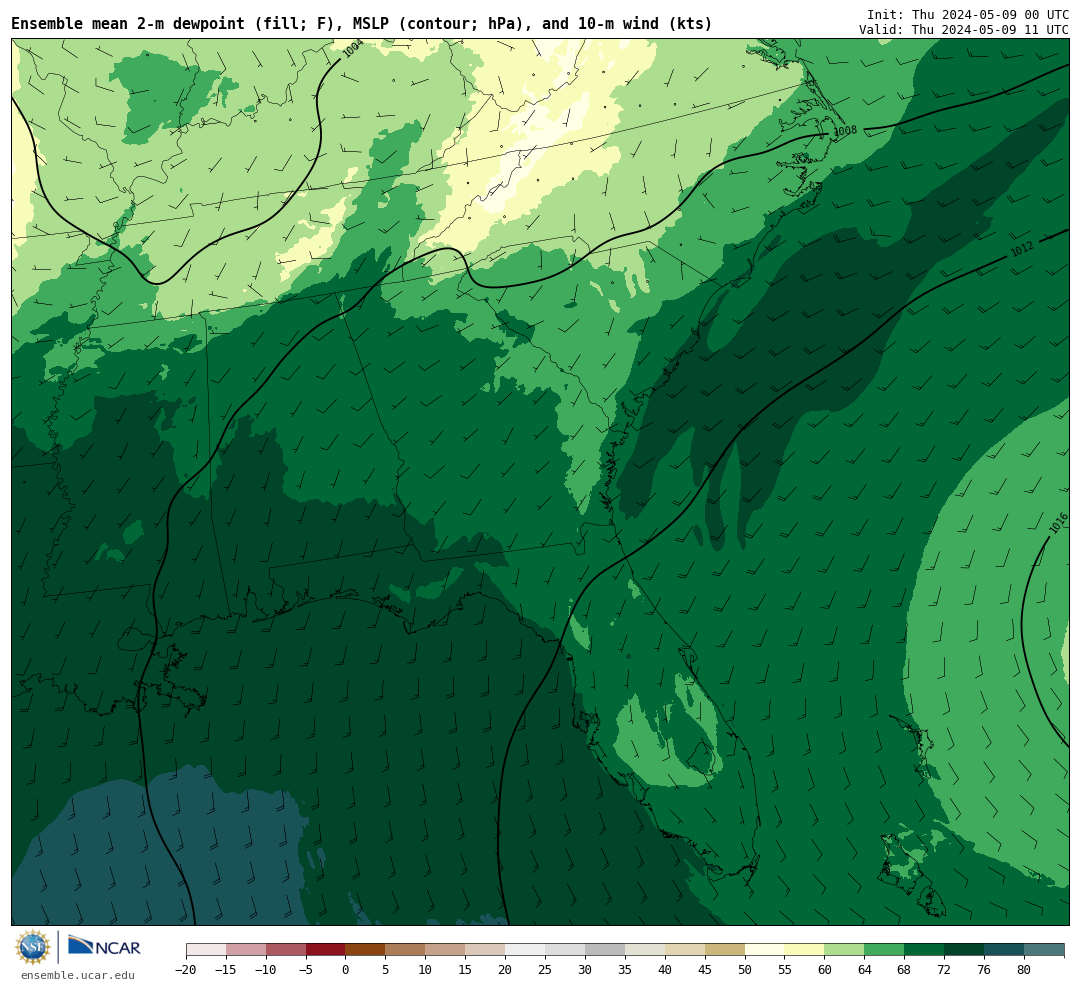Viewport: 1080px width, 988px height.
Task: Click the Init time stamp text
Action: tap(968, 14)
